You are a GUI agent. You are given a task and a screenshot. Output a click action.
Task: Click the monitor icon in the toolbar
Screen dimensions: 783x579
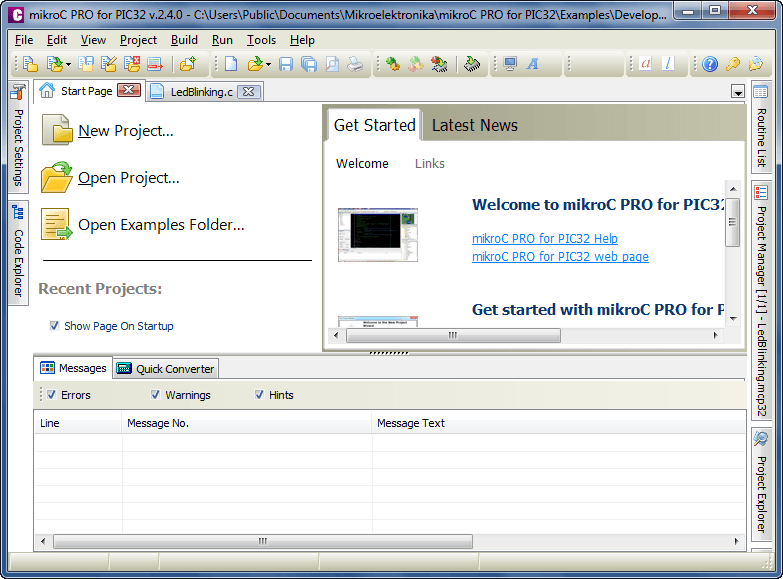(510, 64)
